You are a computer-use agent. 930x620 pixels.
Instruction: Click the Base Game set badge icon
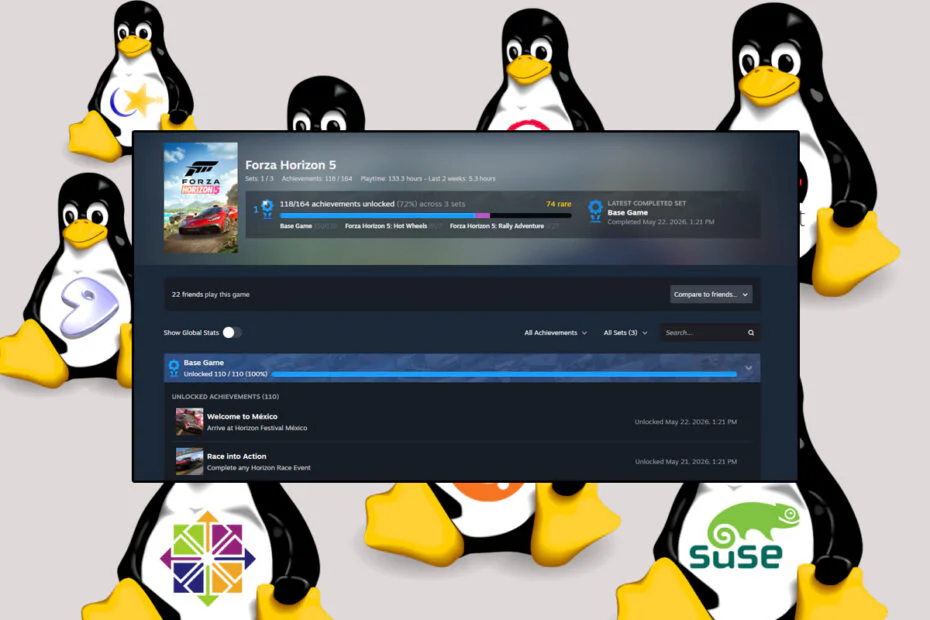click(x=174, y=368)
